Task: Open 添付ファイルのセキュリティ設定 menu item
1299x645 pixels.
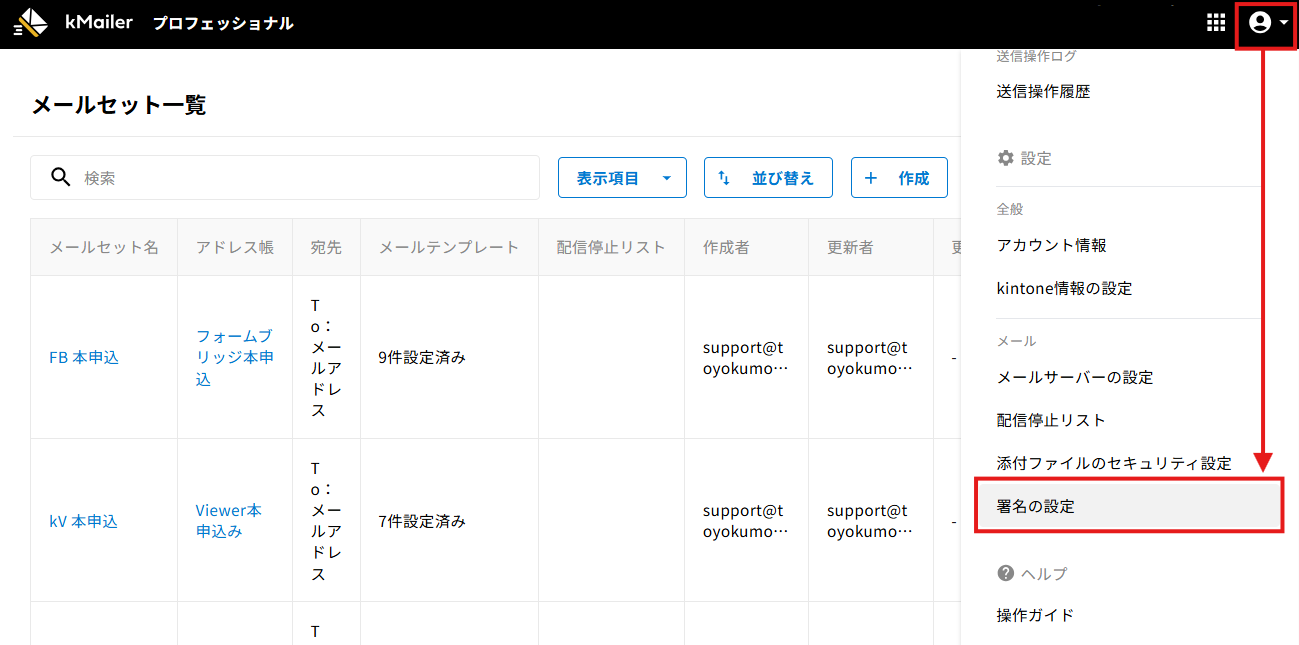Action: (1114, 463)
